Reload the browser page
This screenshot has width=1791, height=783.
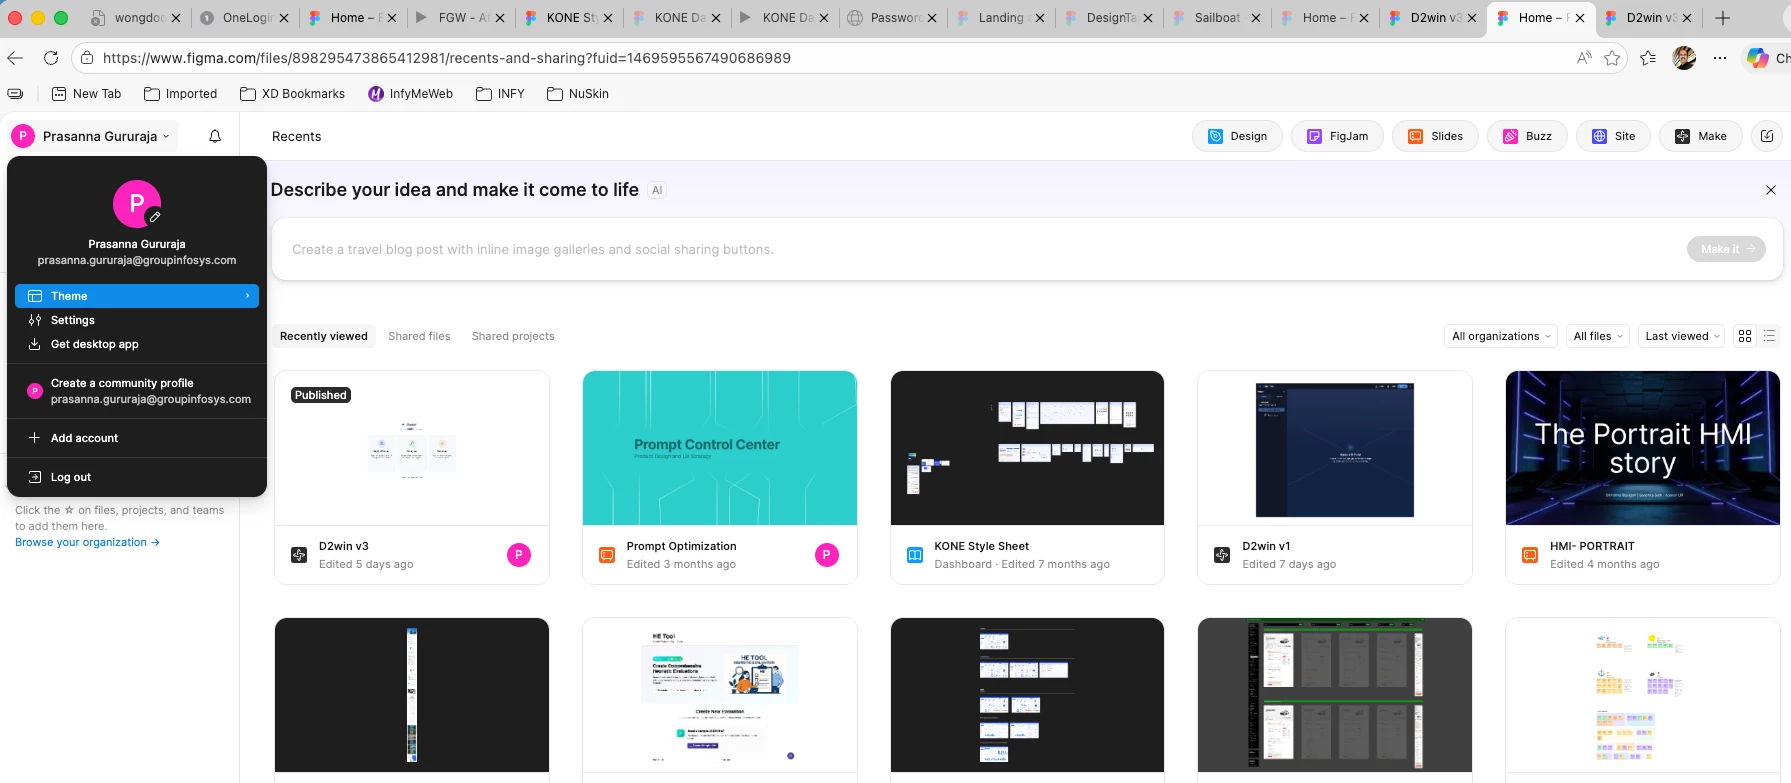coord(51,58)
